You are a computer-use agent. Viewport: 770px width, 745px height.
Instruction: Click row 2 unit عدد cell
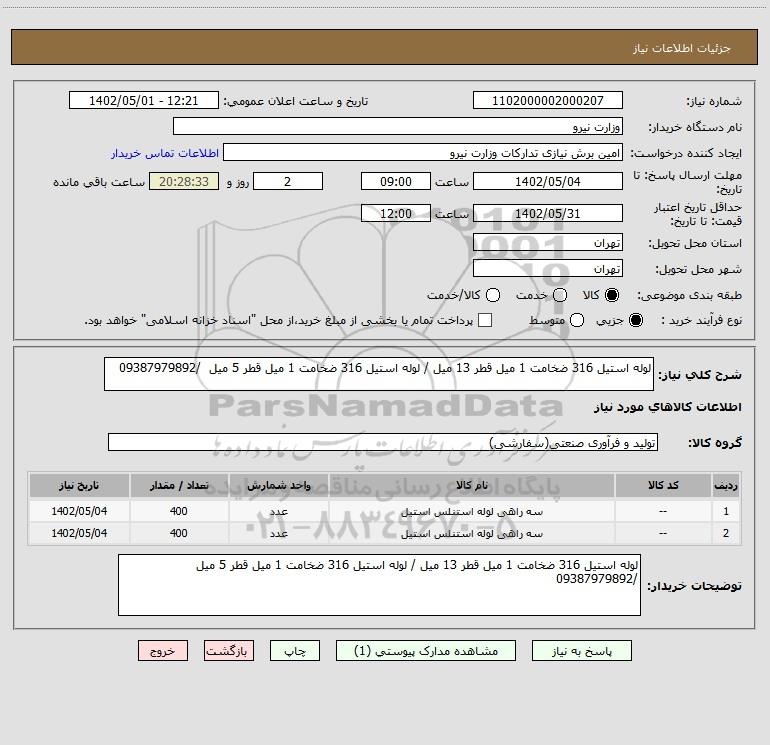coord(278,533)
